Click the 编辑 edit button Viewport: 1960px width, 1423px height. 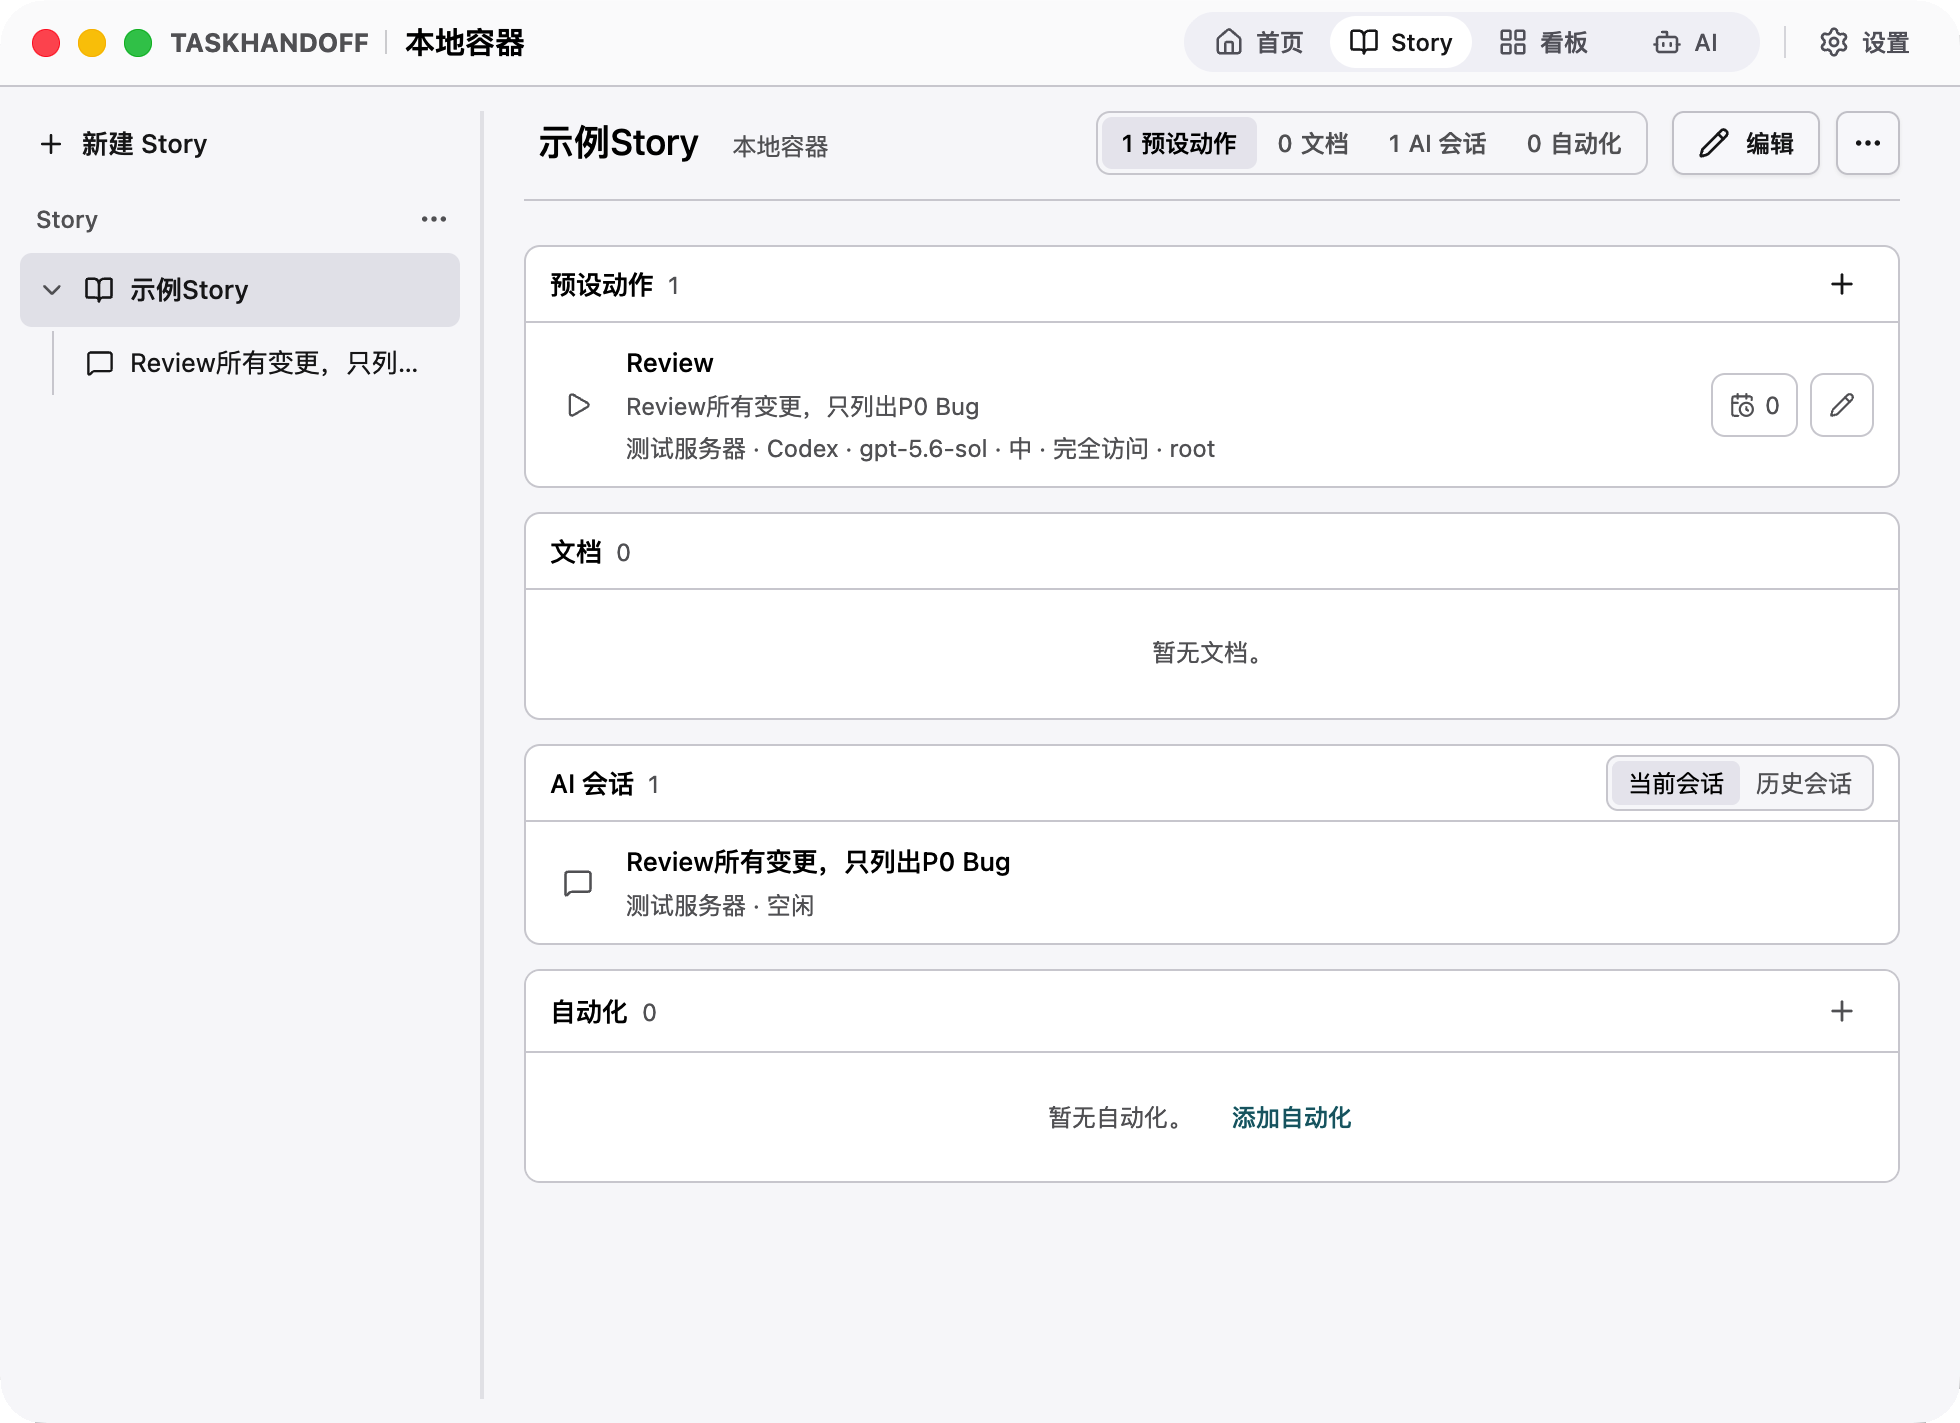(x=1746, y=143)
